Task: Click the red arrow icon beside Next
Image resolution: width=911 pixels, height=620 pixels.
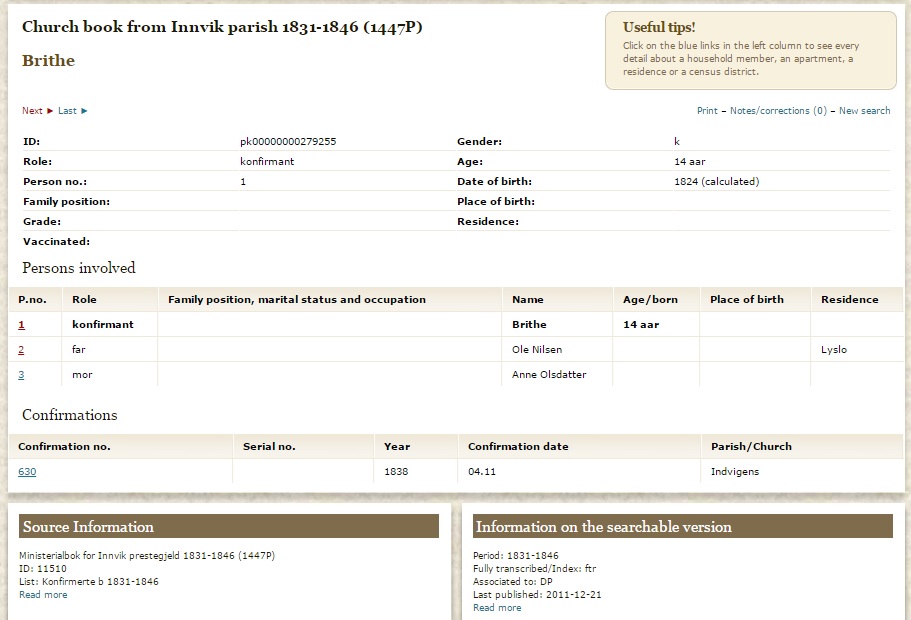Action: tap(50, 111)
